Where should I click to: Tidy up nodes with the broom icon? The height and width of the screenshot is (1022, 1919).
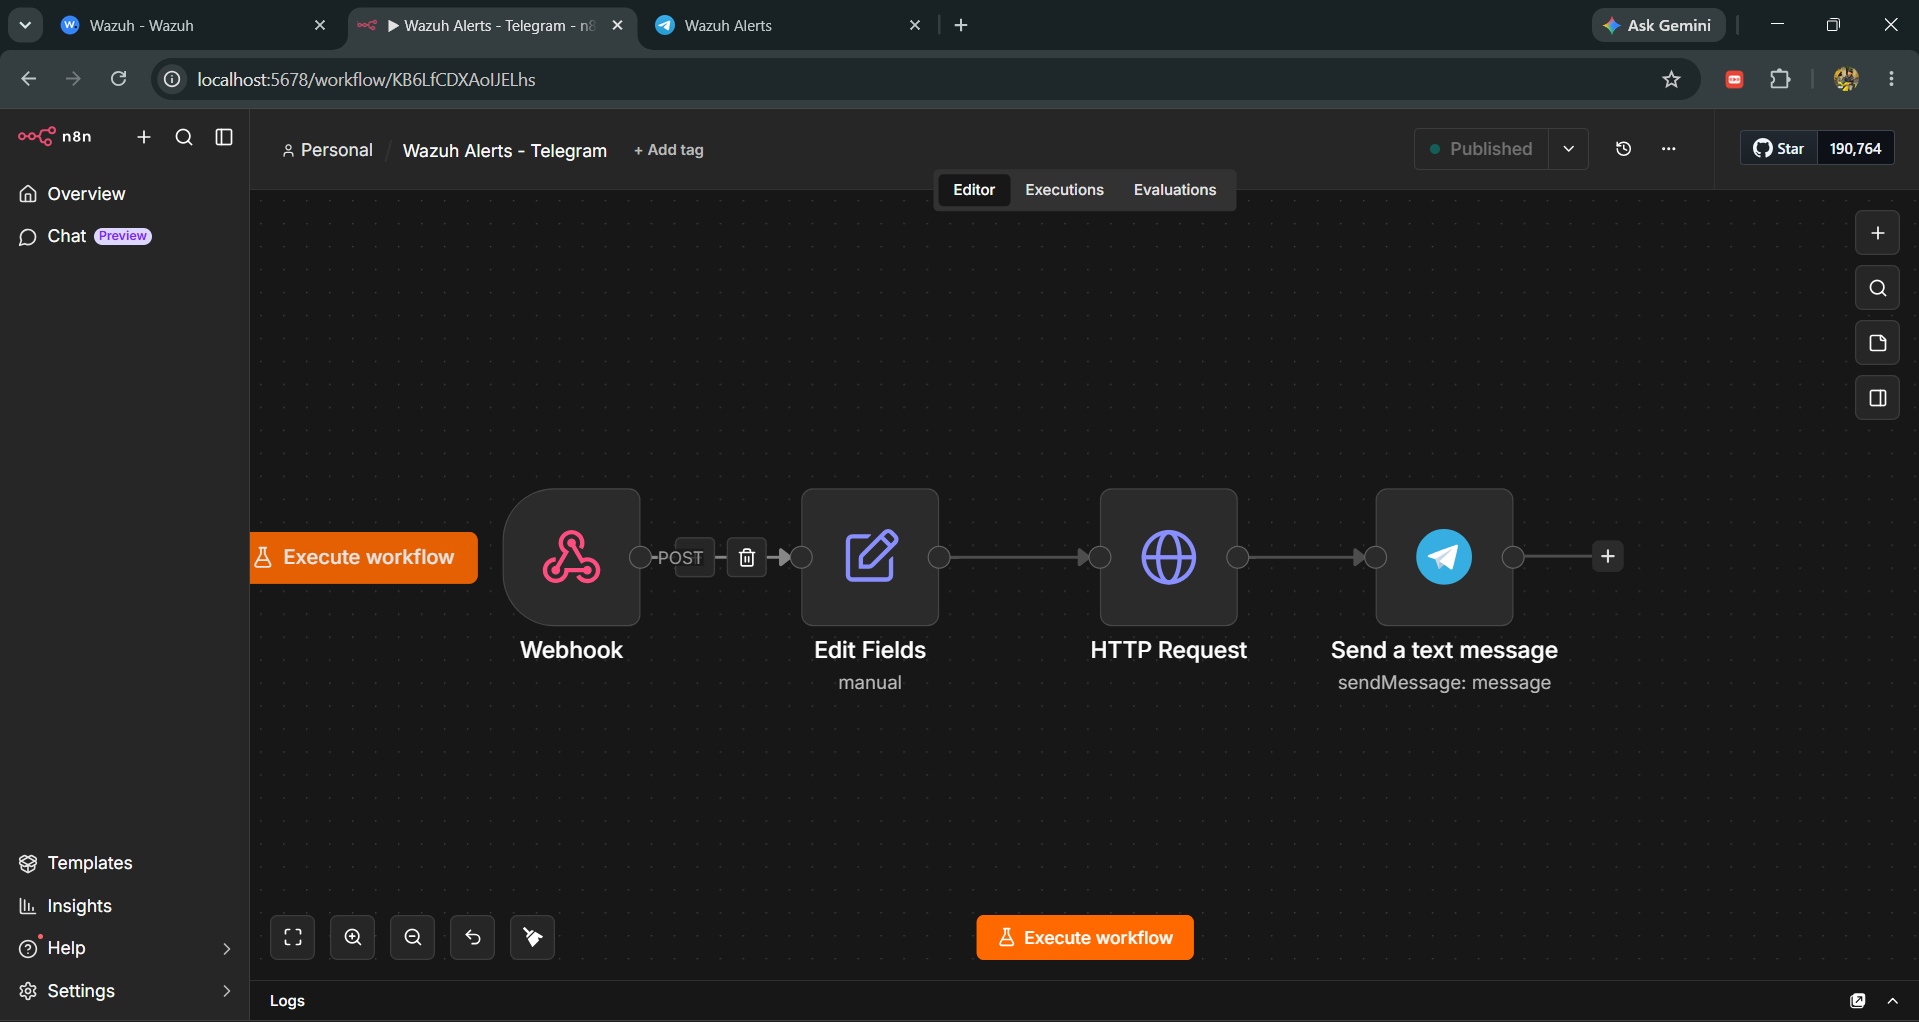[x=533, y=937]
